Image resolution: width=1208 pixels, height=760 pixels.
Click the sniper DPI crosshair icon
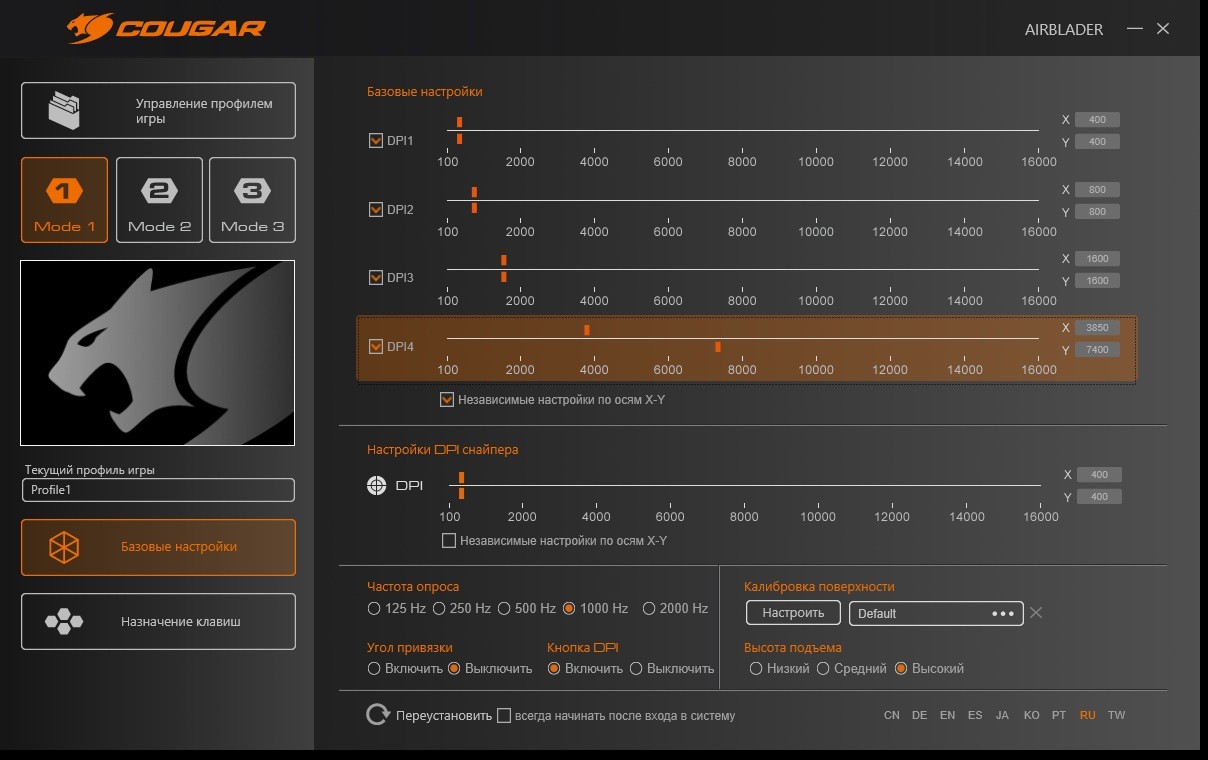(x=376, y=486)
